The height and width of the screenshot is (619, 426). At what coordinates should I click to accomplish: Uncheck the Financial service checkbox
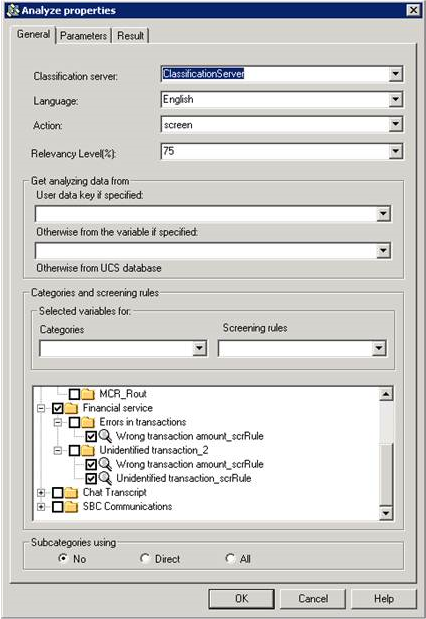[x=58, y=408]
